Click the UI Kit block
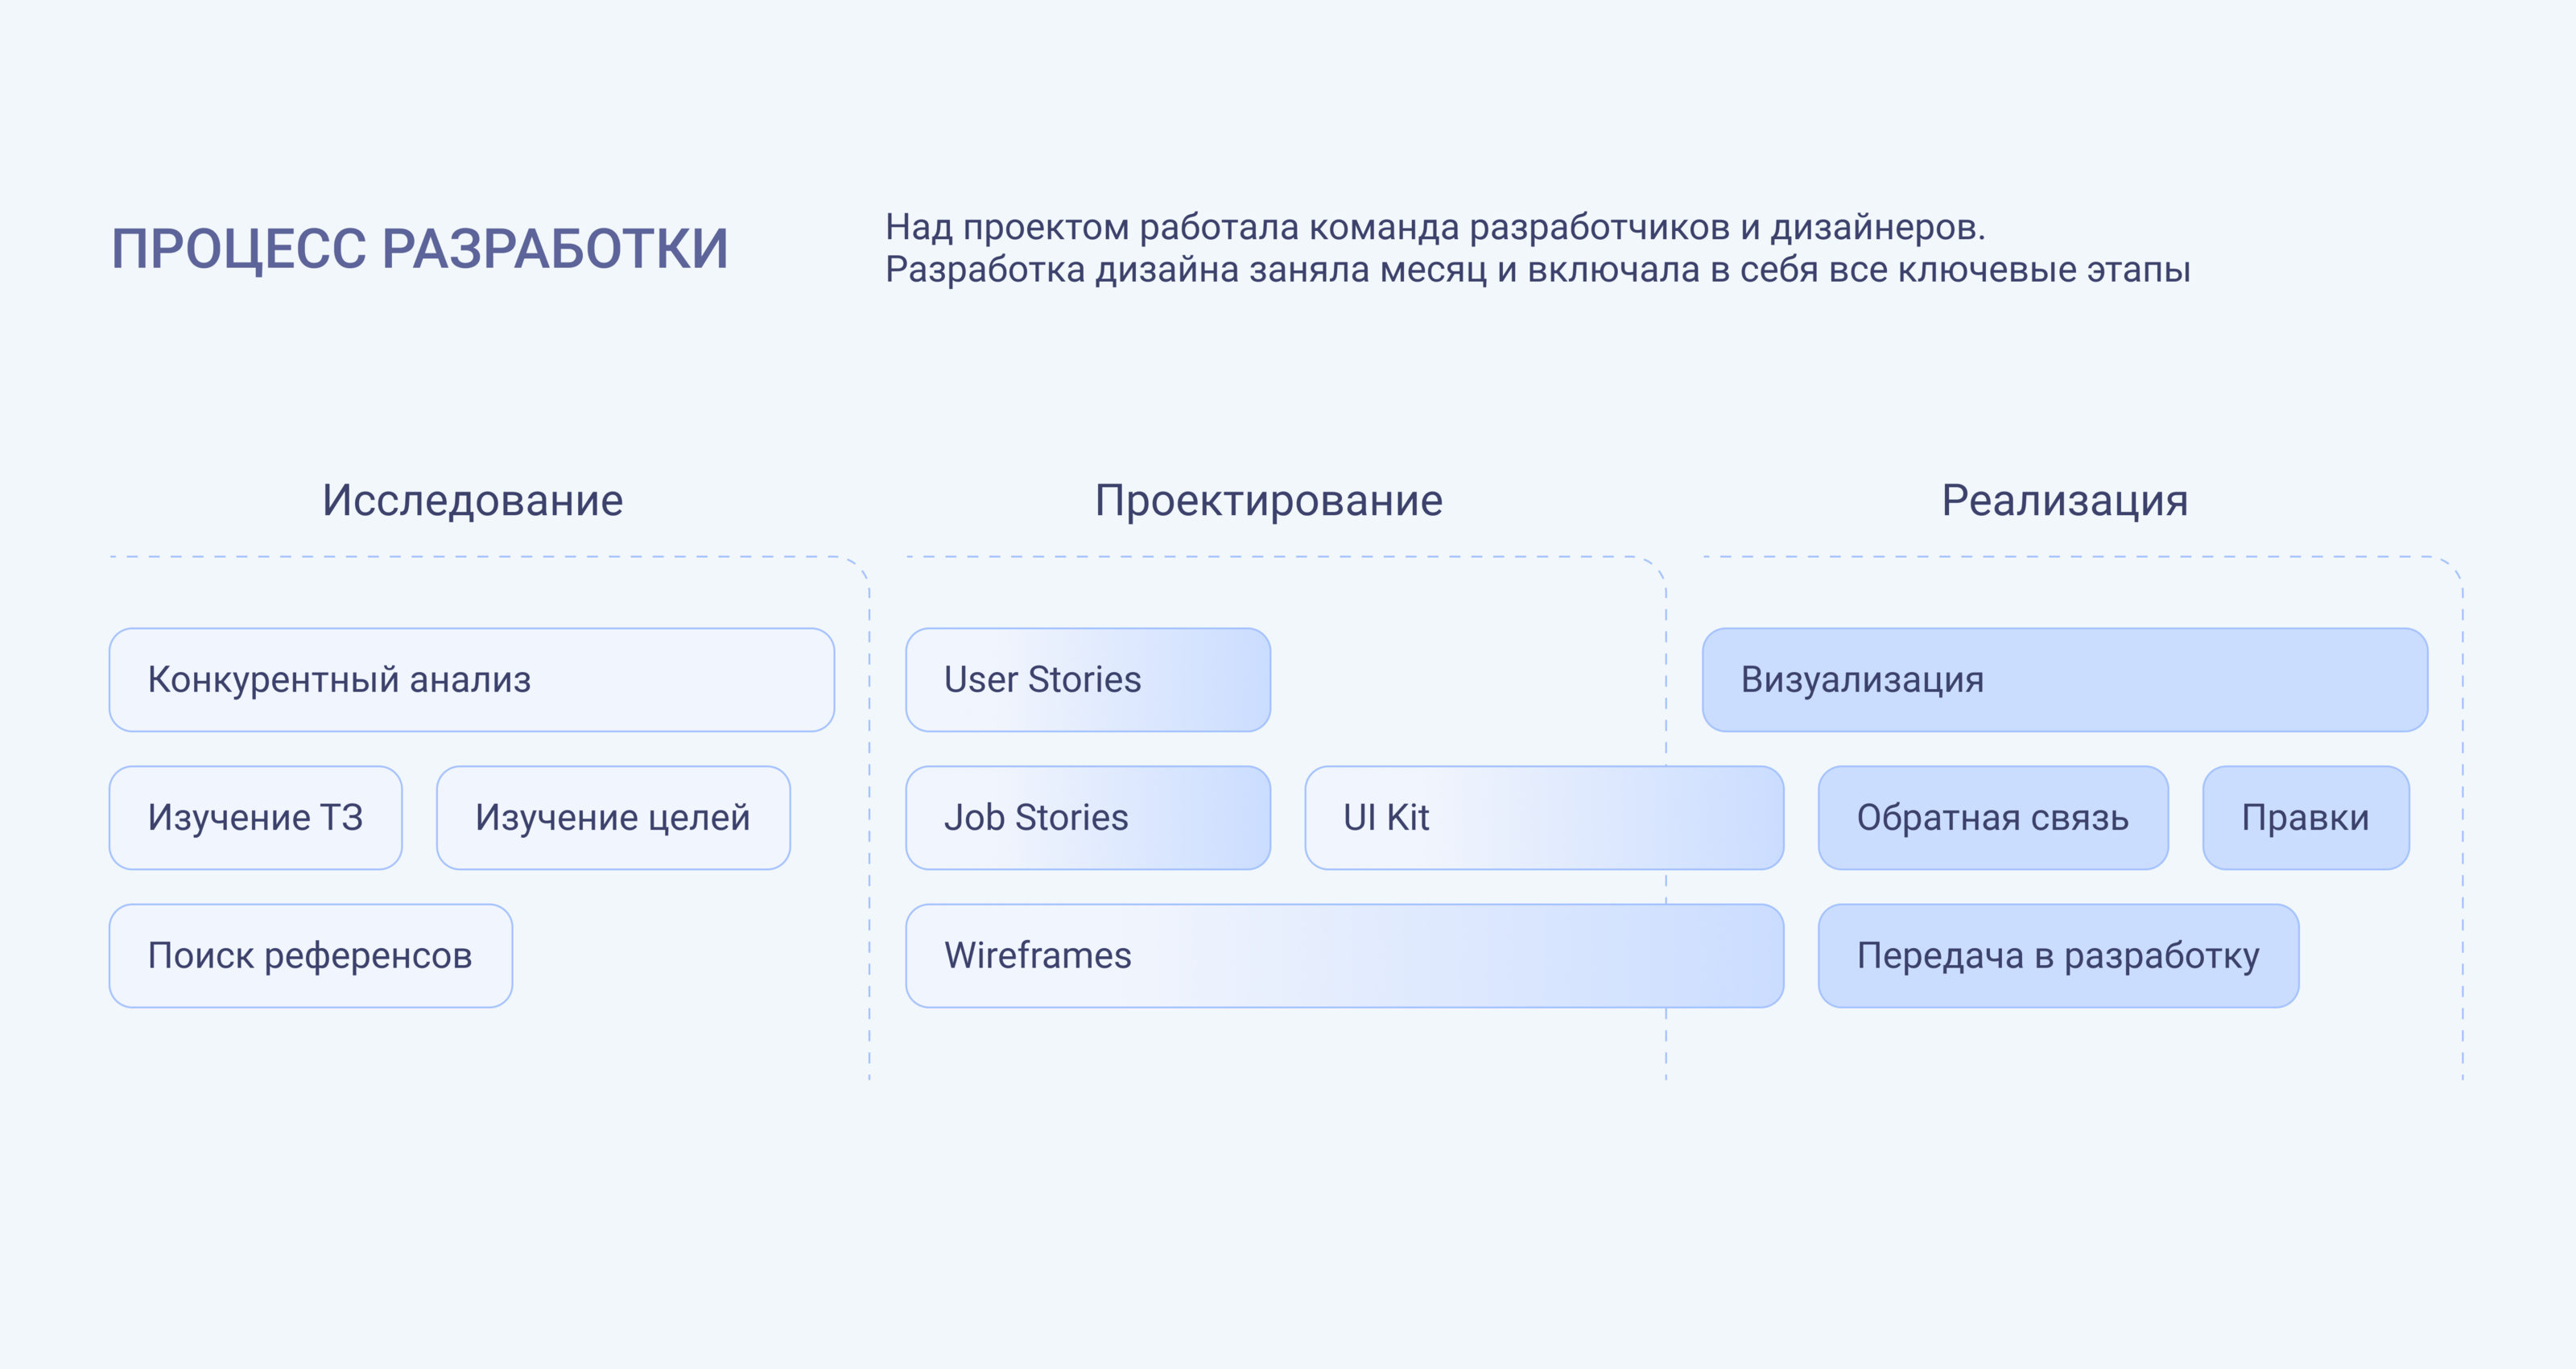The image size is (2576, 1369). [x=1543, y=818]
